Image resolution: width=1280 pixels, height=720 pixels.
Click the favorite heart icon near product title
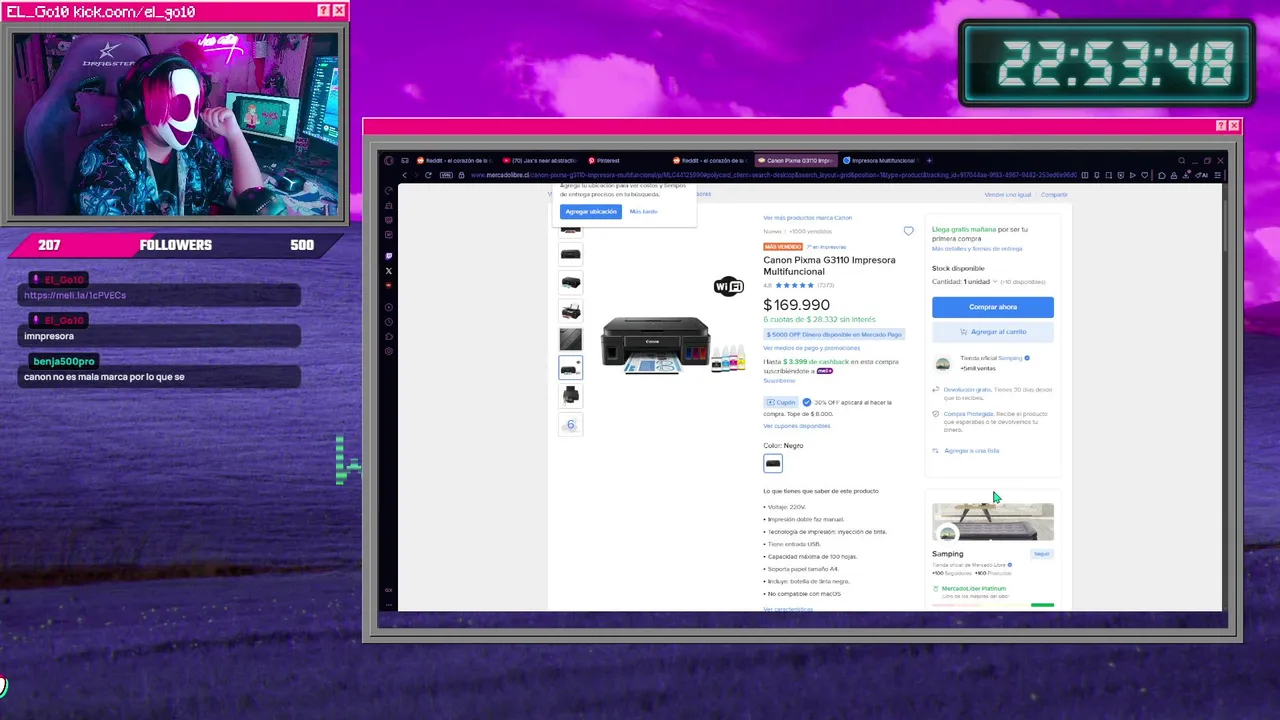pyautogui.click(x=908, y=231)
